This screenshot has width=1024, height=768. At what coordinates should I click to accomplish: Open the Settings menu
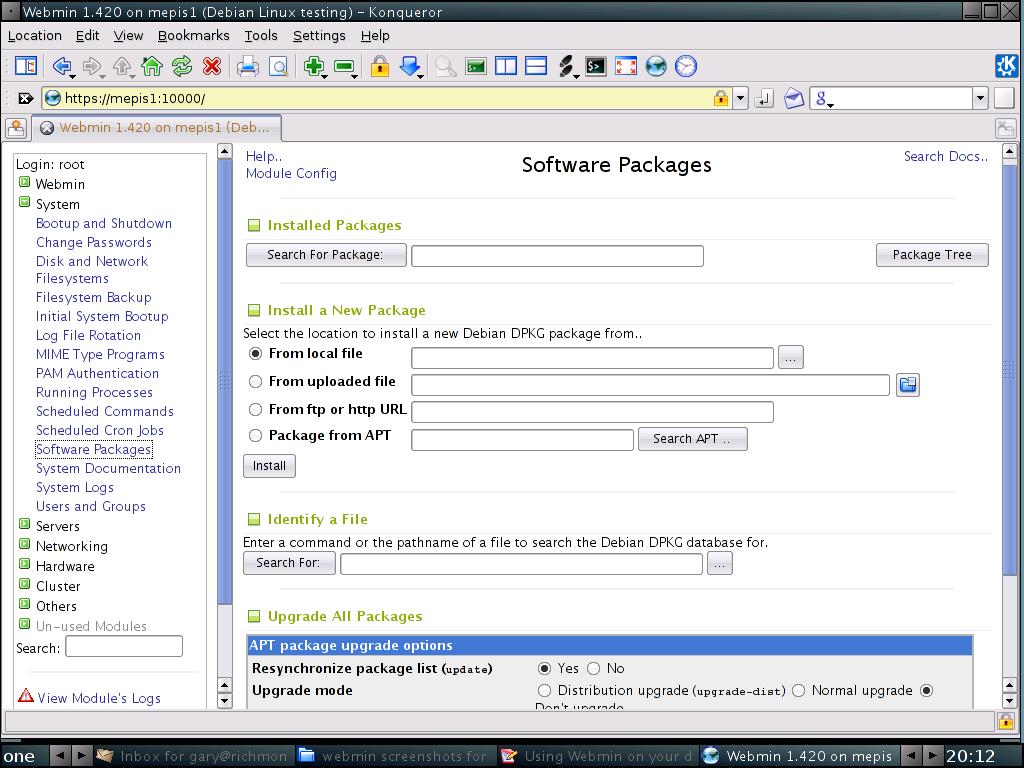point(319,36)
